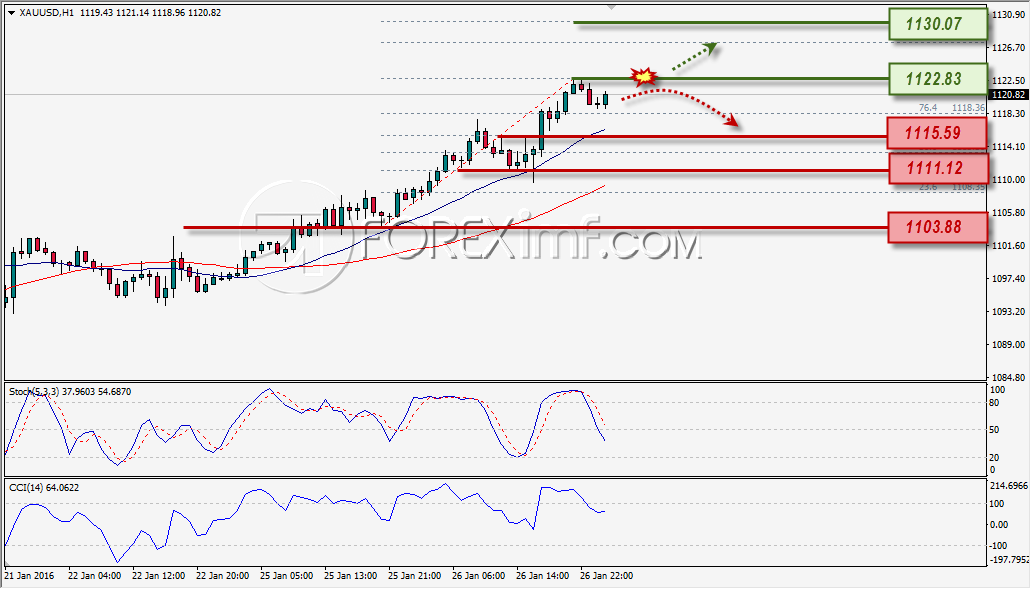Select the 1111.12 support level label
Image resolution: width=1031 pixels, height=589 pixels.
tap(938, 168)
